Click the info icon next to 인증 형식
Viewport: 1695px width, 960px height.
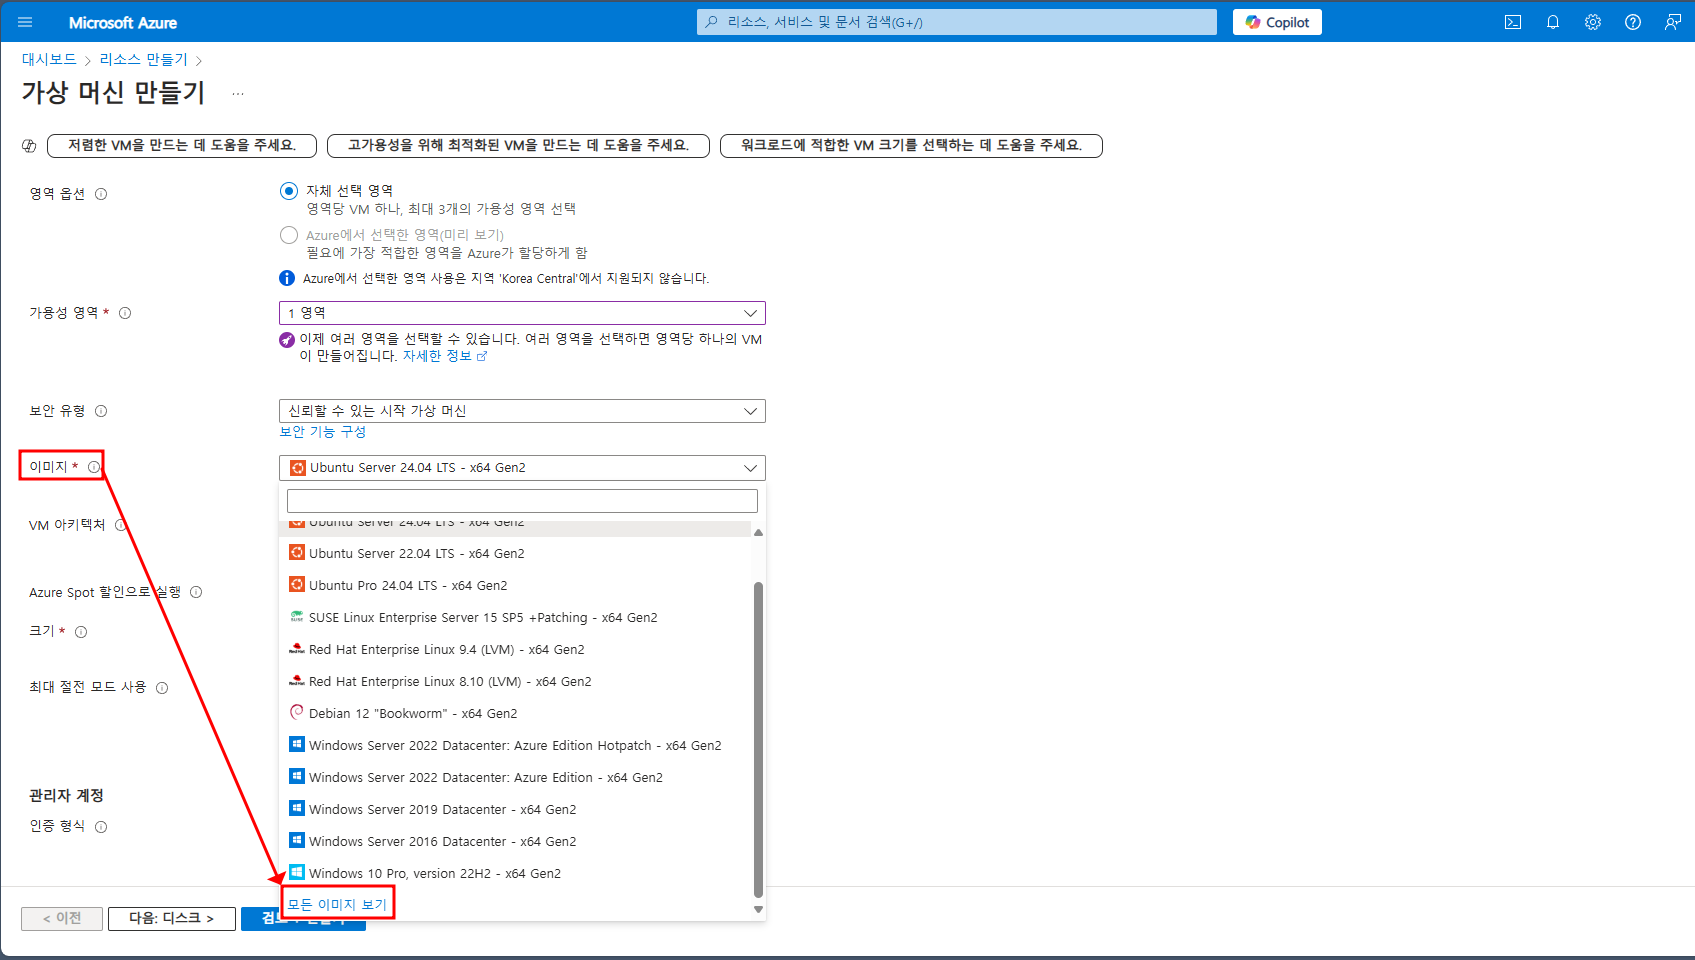point(101,827)
